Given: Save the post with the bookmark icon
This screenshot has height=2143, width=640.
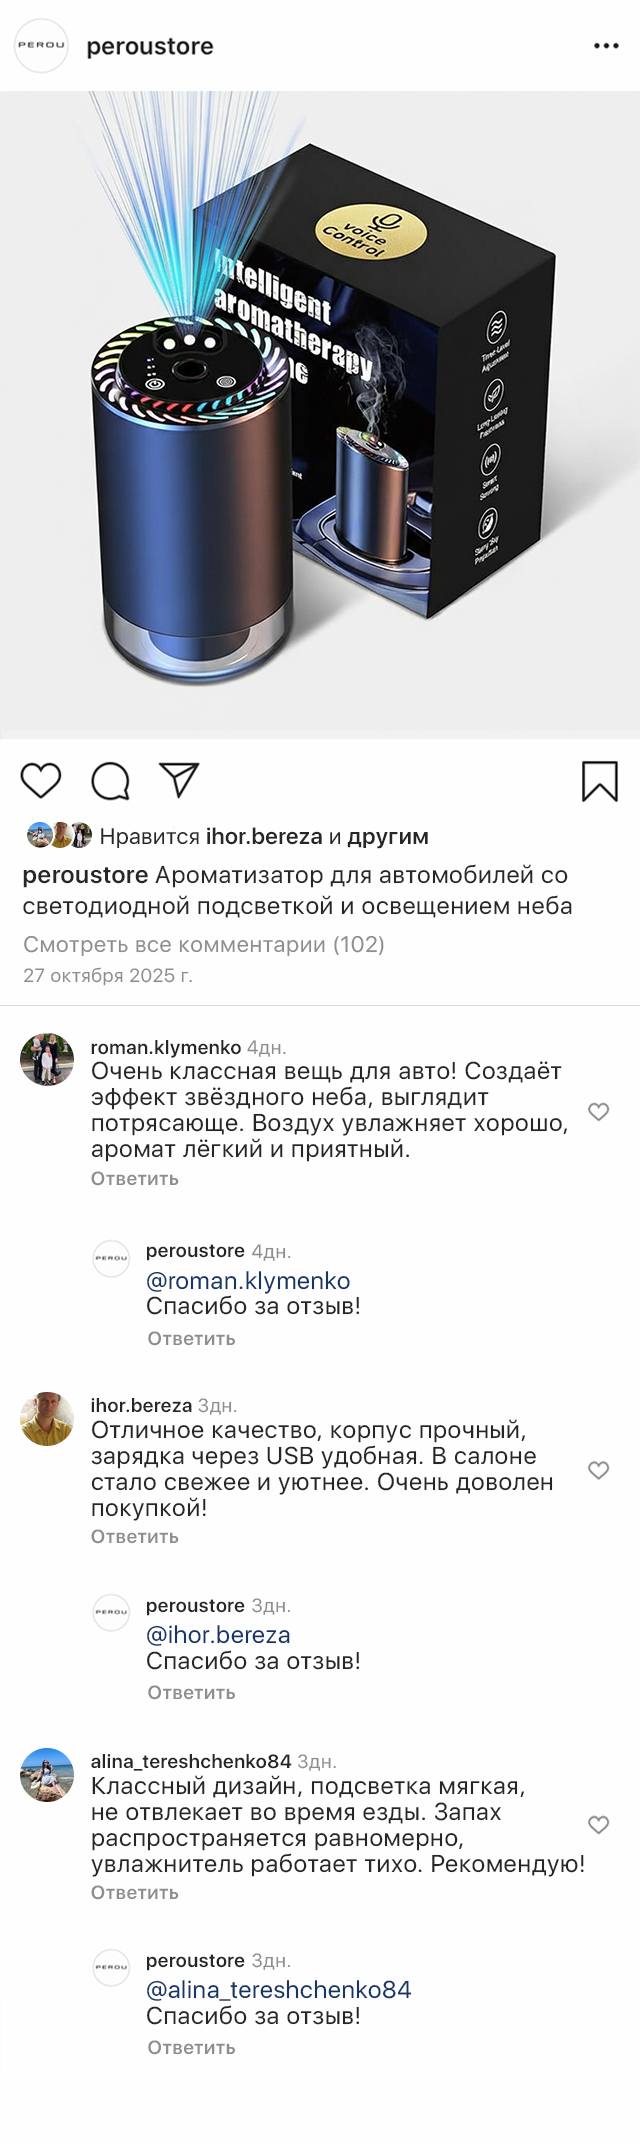Looking at the screenshot, I should pyautogui.click(x=599, y=781).
